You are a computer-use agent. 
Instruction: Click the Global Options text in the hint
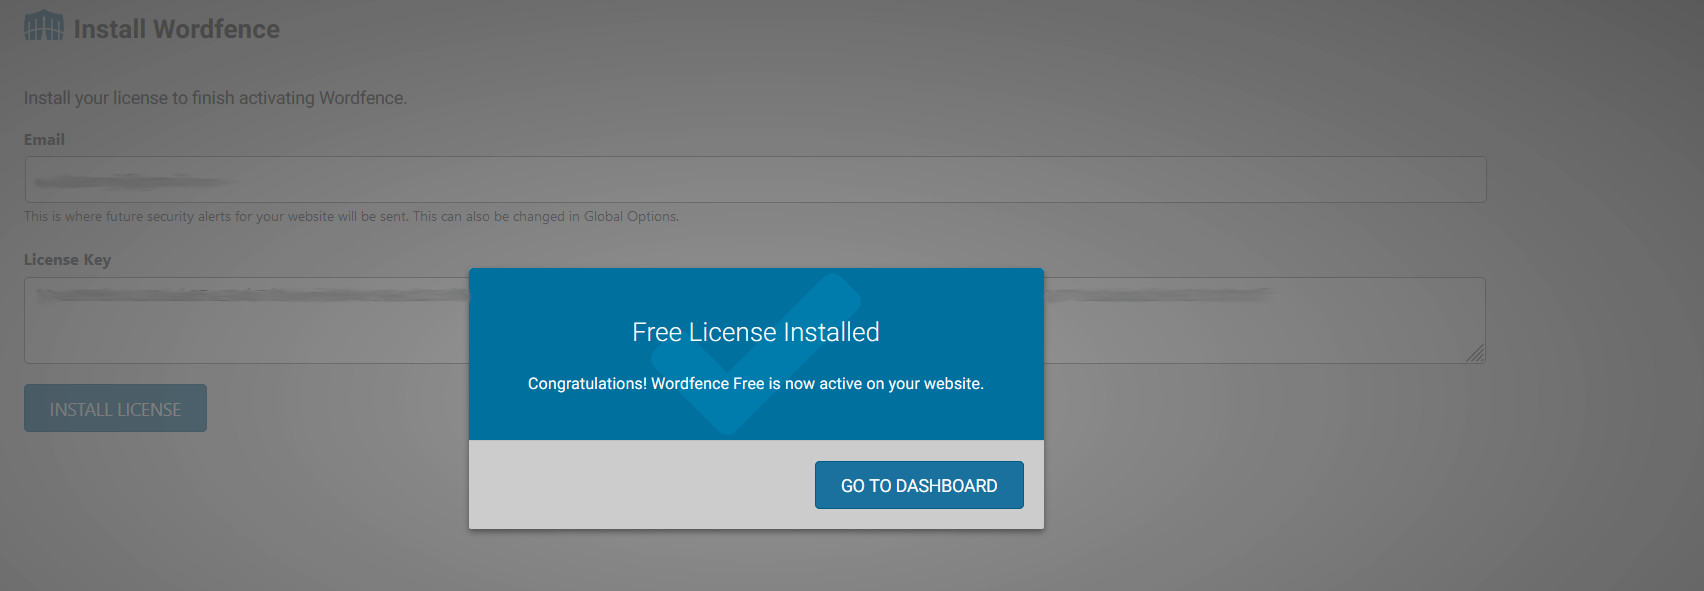coord(630,217)
